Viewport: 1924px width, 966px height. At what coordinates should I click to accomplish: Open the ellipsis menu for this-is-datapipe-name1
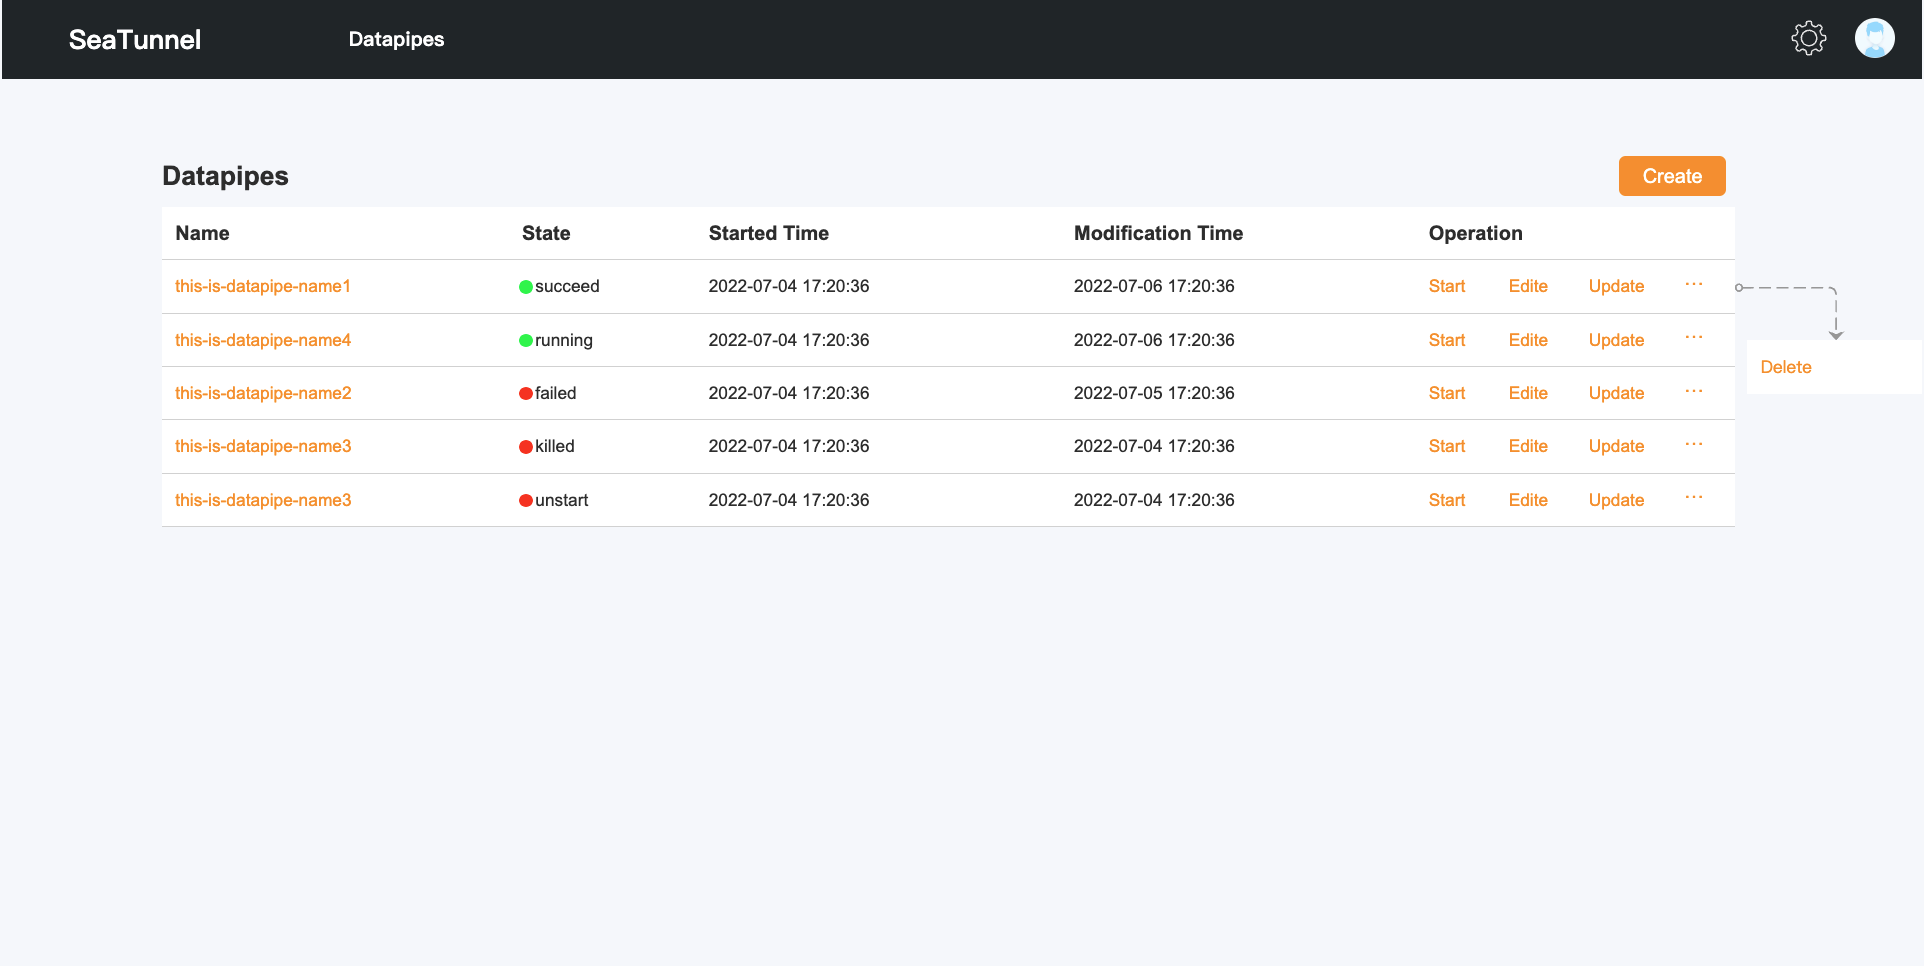1693,286
